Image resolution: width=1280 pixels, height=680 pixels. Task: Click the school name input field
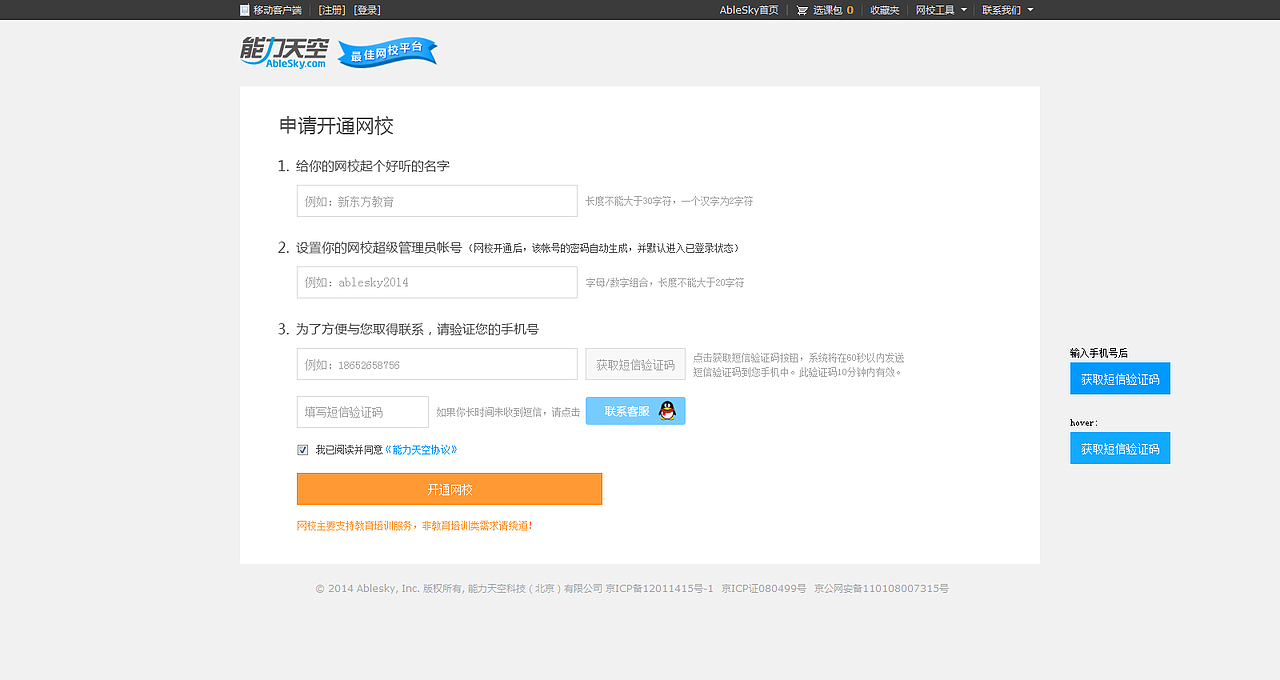click(437, 200)
